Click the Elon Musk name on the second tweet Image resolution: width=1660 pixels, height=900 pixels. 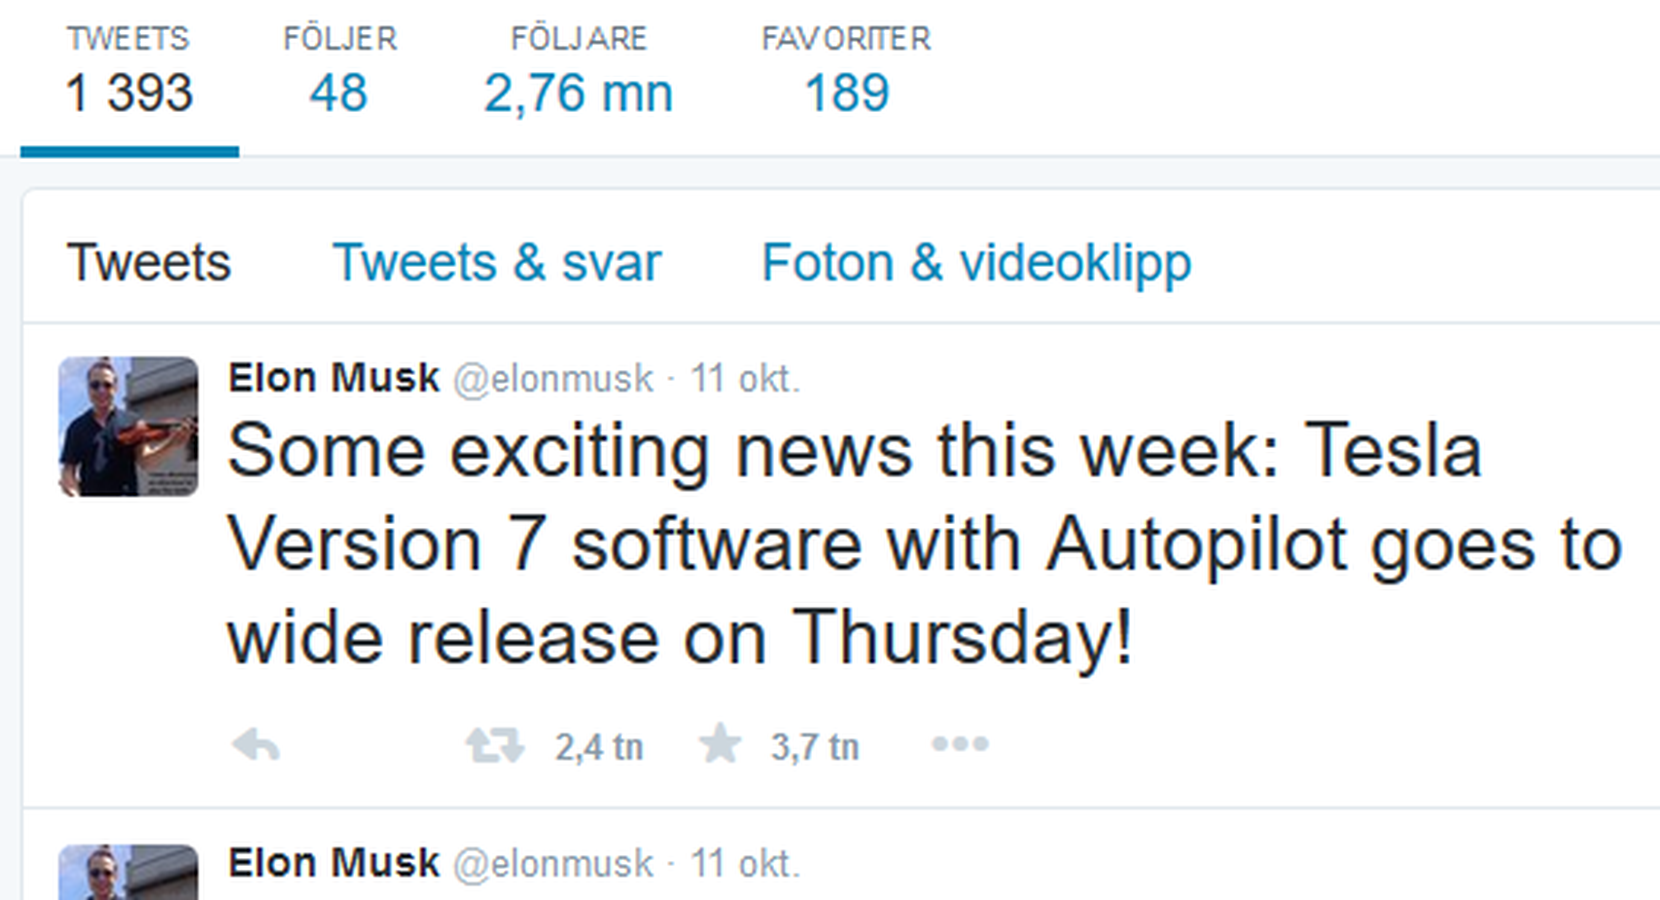click(x=333, y=863)
